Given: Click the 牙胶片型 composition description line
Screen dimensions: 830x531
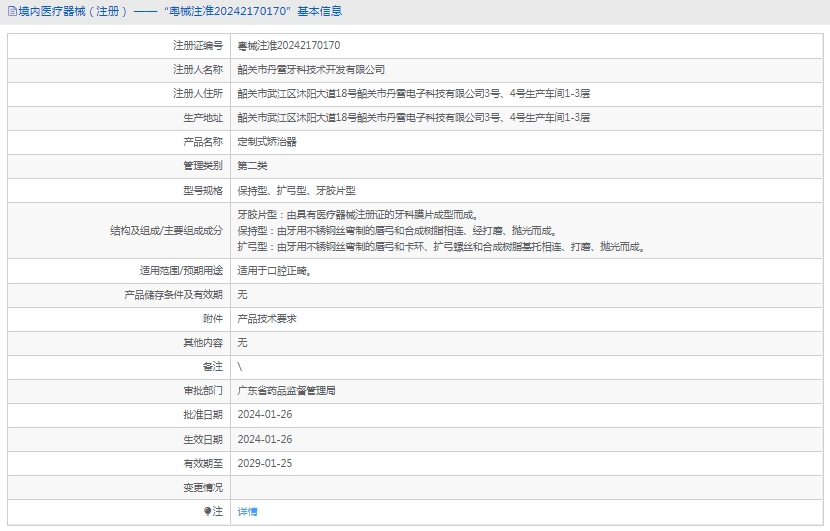Looking at the screenshot, I should pos(357,215).
